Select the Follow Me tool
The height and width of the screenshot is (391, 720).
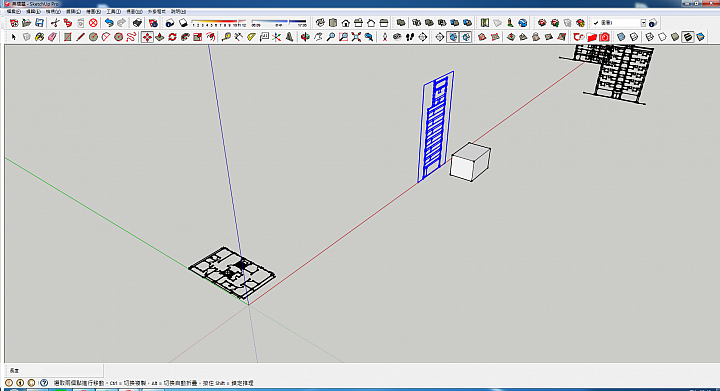185,37
